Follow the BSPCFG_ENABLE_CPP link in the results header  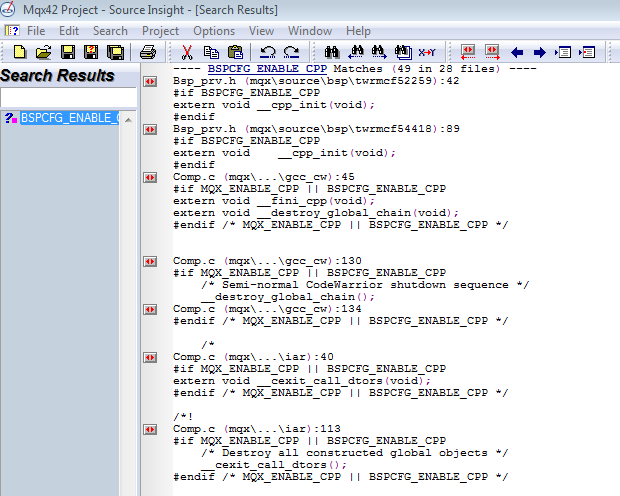point(267,69)
